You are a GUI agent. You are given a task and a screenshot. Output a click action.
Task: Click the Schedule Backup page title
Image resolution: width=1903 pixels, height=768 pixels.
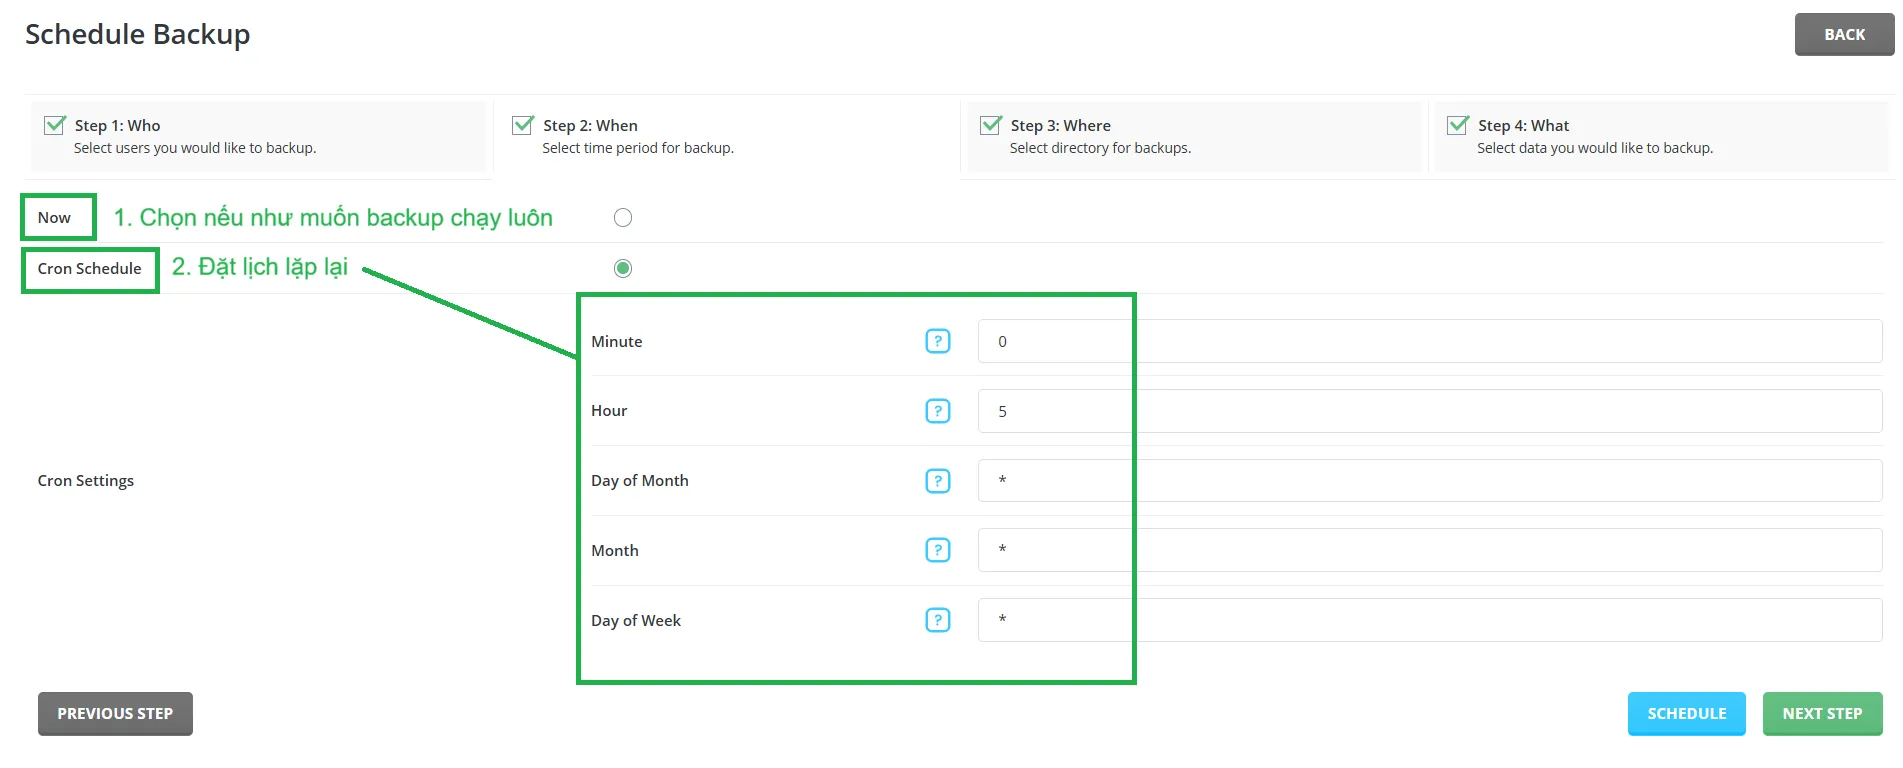(138, 35)
